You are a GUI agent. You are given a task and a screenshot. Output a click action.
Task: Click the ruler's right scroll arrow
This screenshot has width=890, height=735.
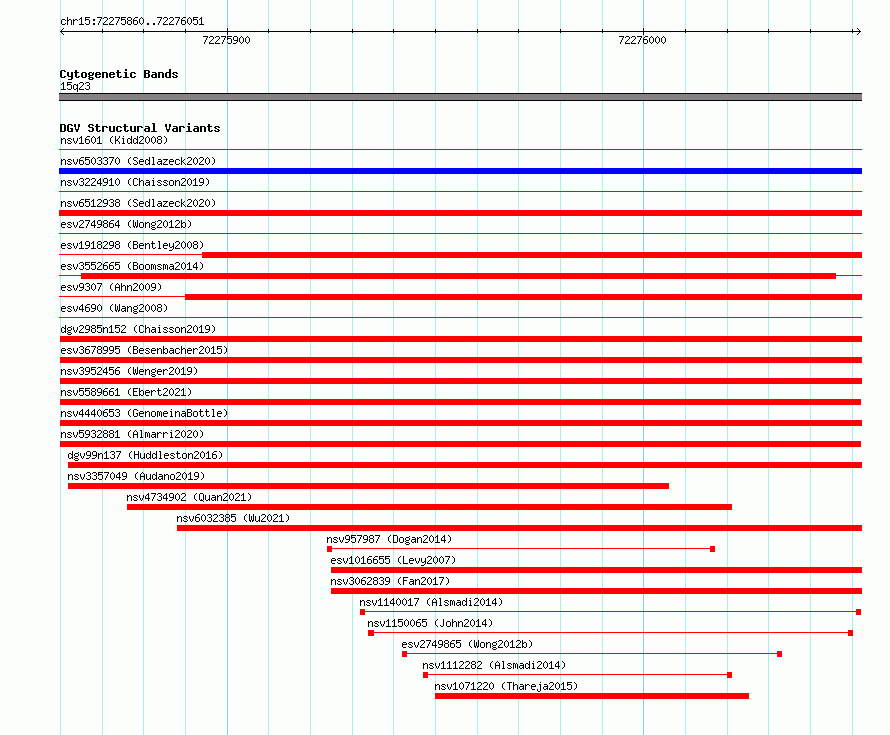[858, 31]
